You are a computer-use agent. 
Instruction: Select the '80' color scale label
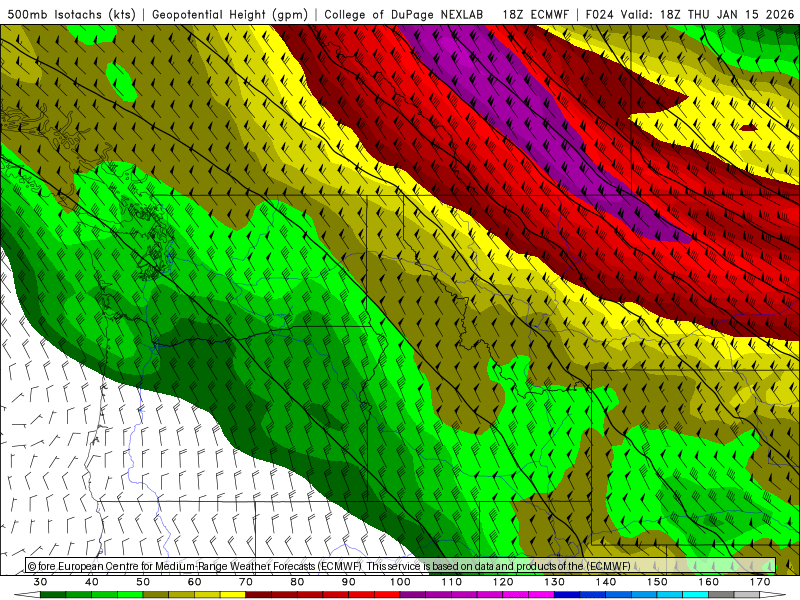tap(297, 582)
